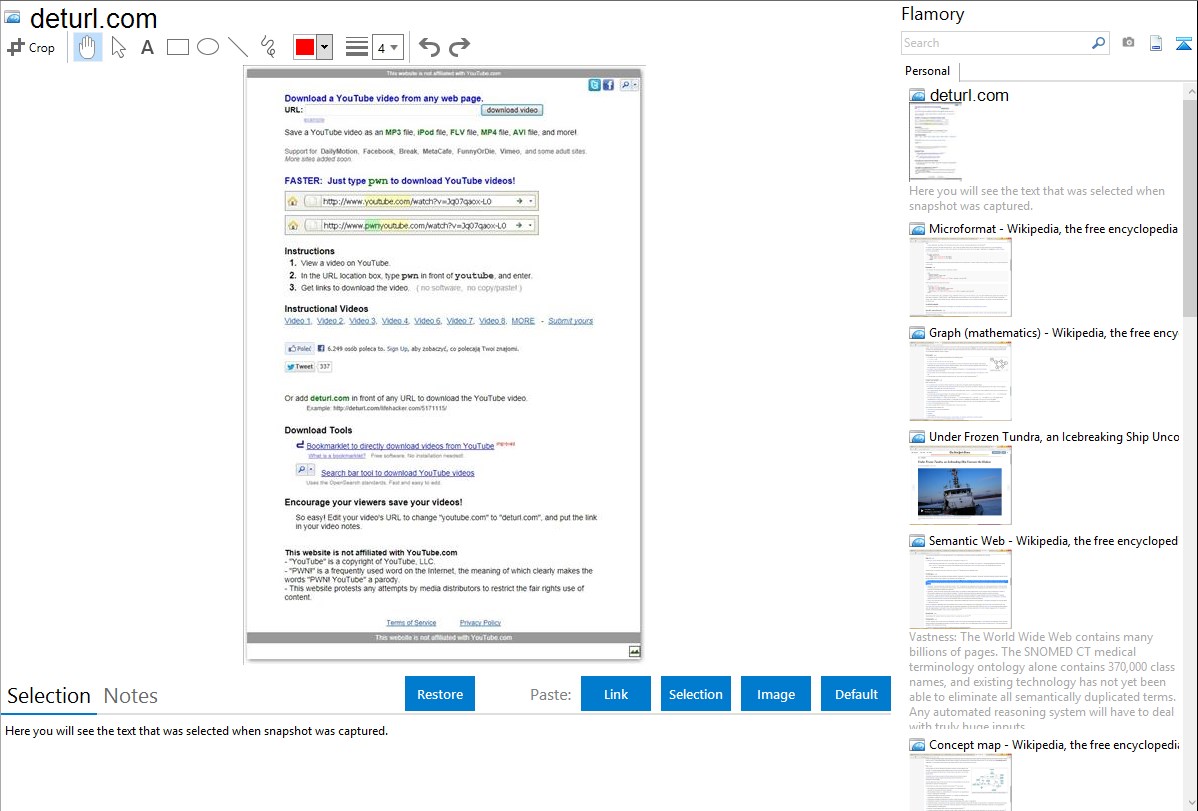1198x811 pixels.
Task: Click the icon beside Microformat entry
Action: point(918,229)
